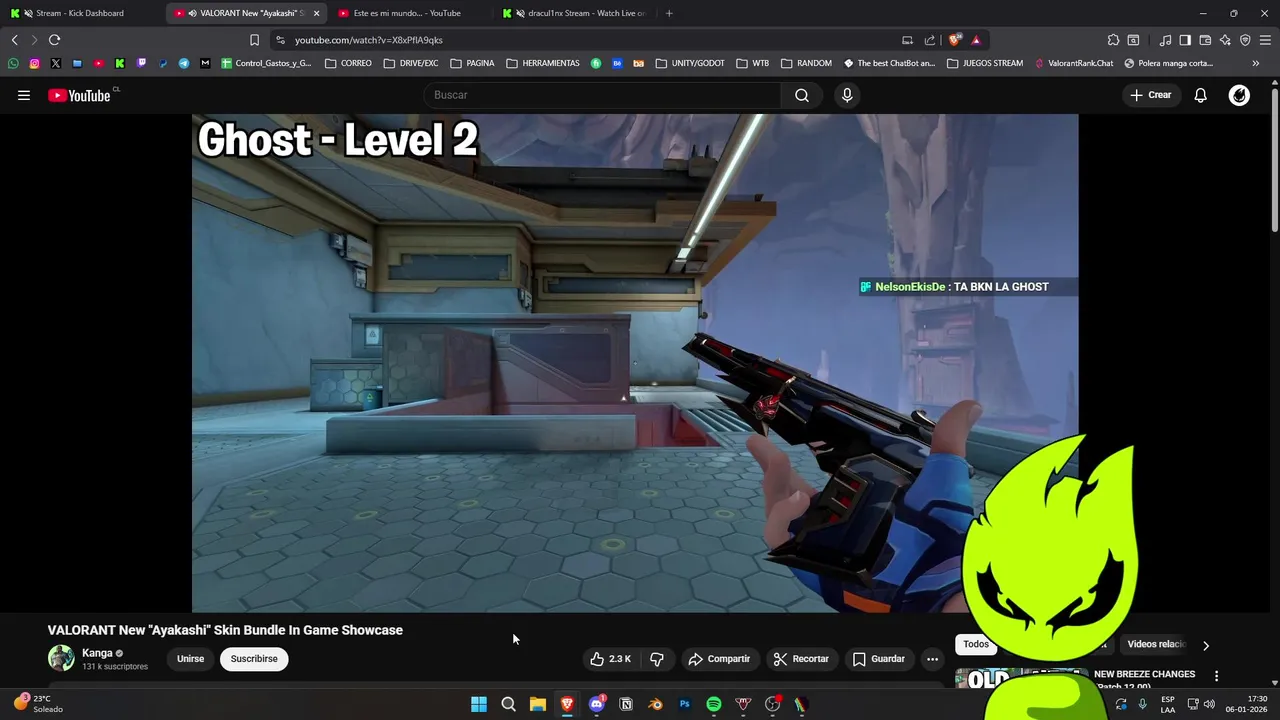Image resolution: width=1280 pixels, height=720 pixels.
Task: Switch to the Este es mi mundo YouTube tab
Action: pos(407,13)
